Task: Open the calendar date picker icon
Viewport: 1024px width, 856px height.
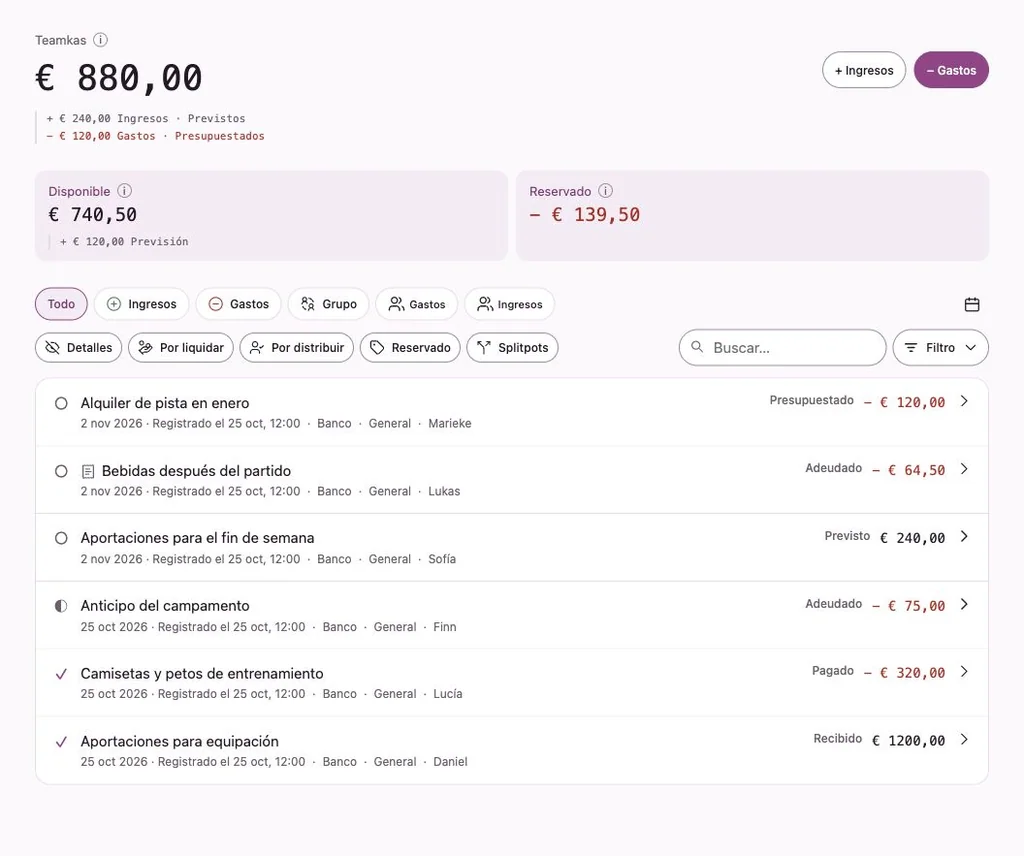Action: tap(972, 304)
